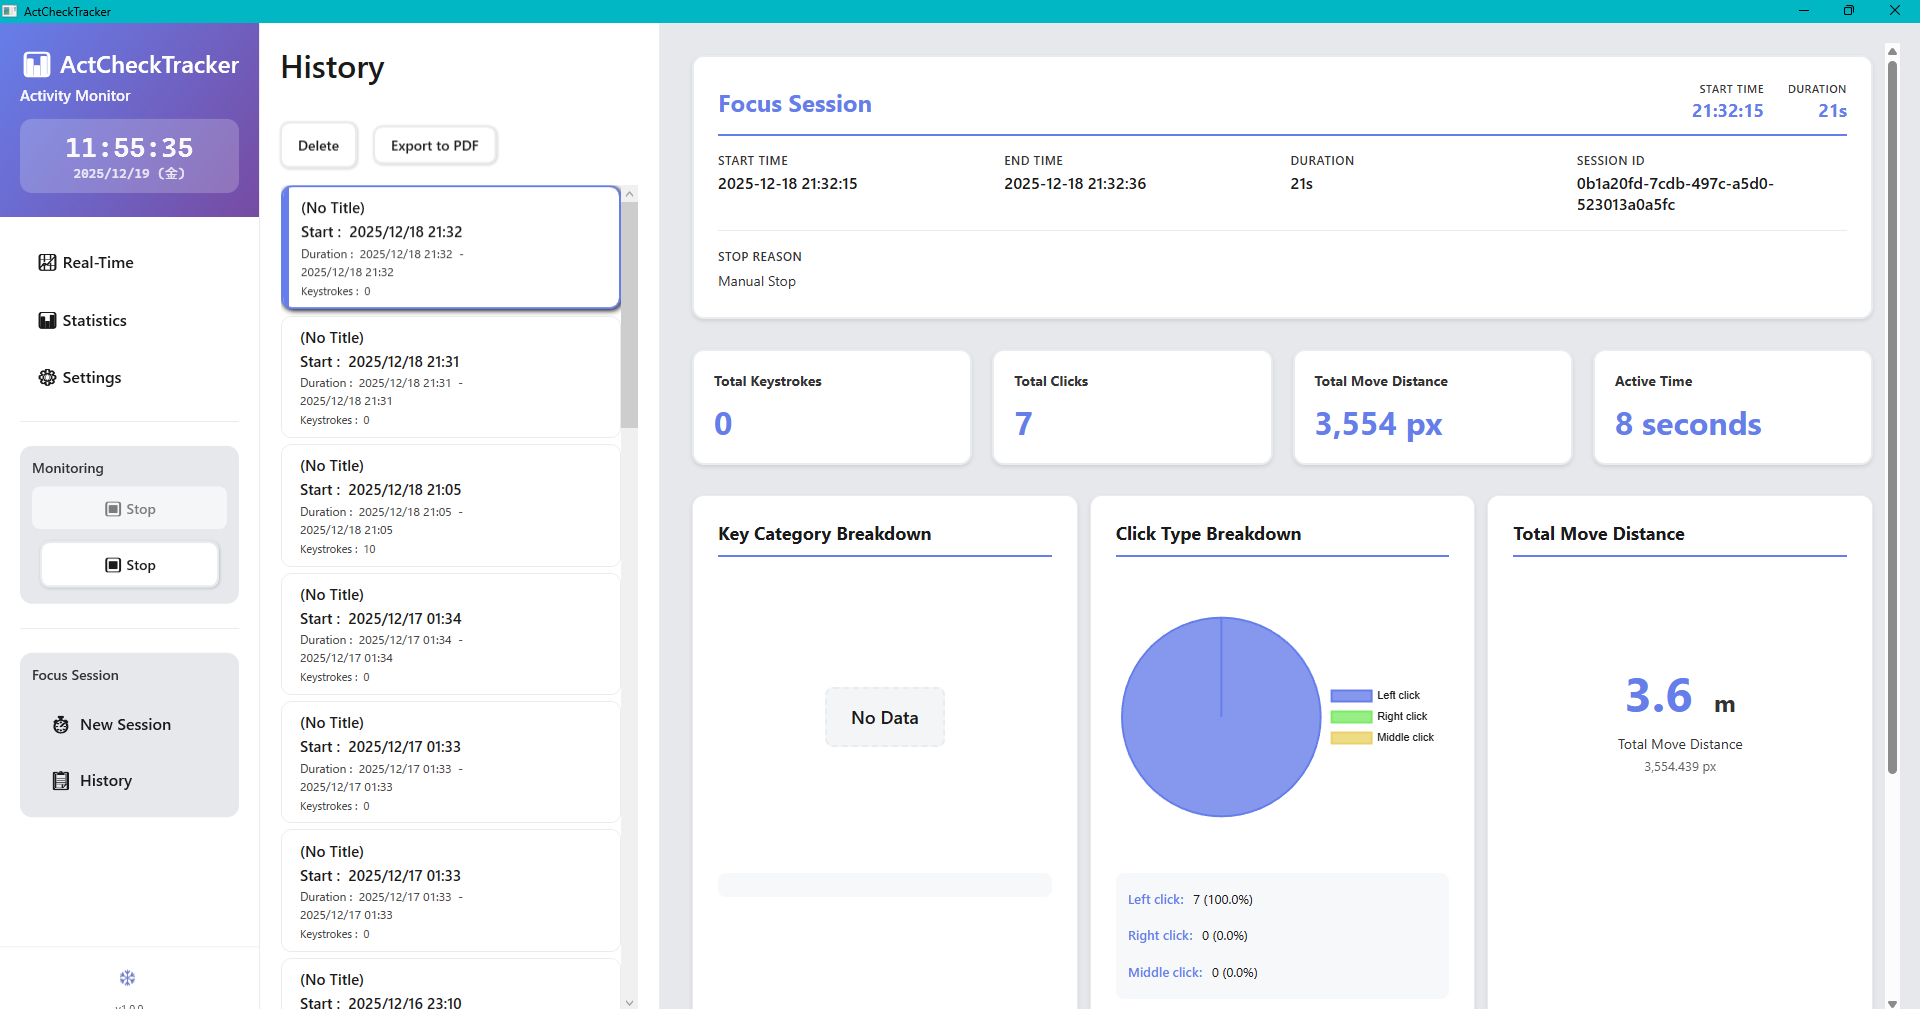Click the New Session timer icon
Image resolution: width=1920 pixels, height=1009 pixels.
click(x=61, y=725)
